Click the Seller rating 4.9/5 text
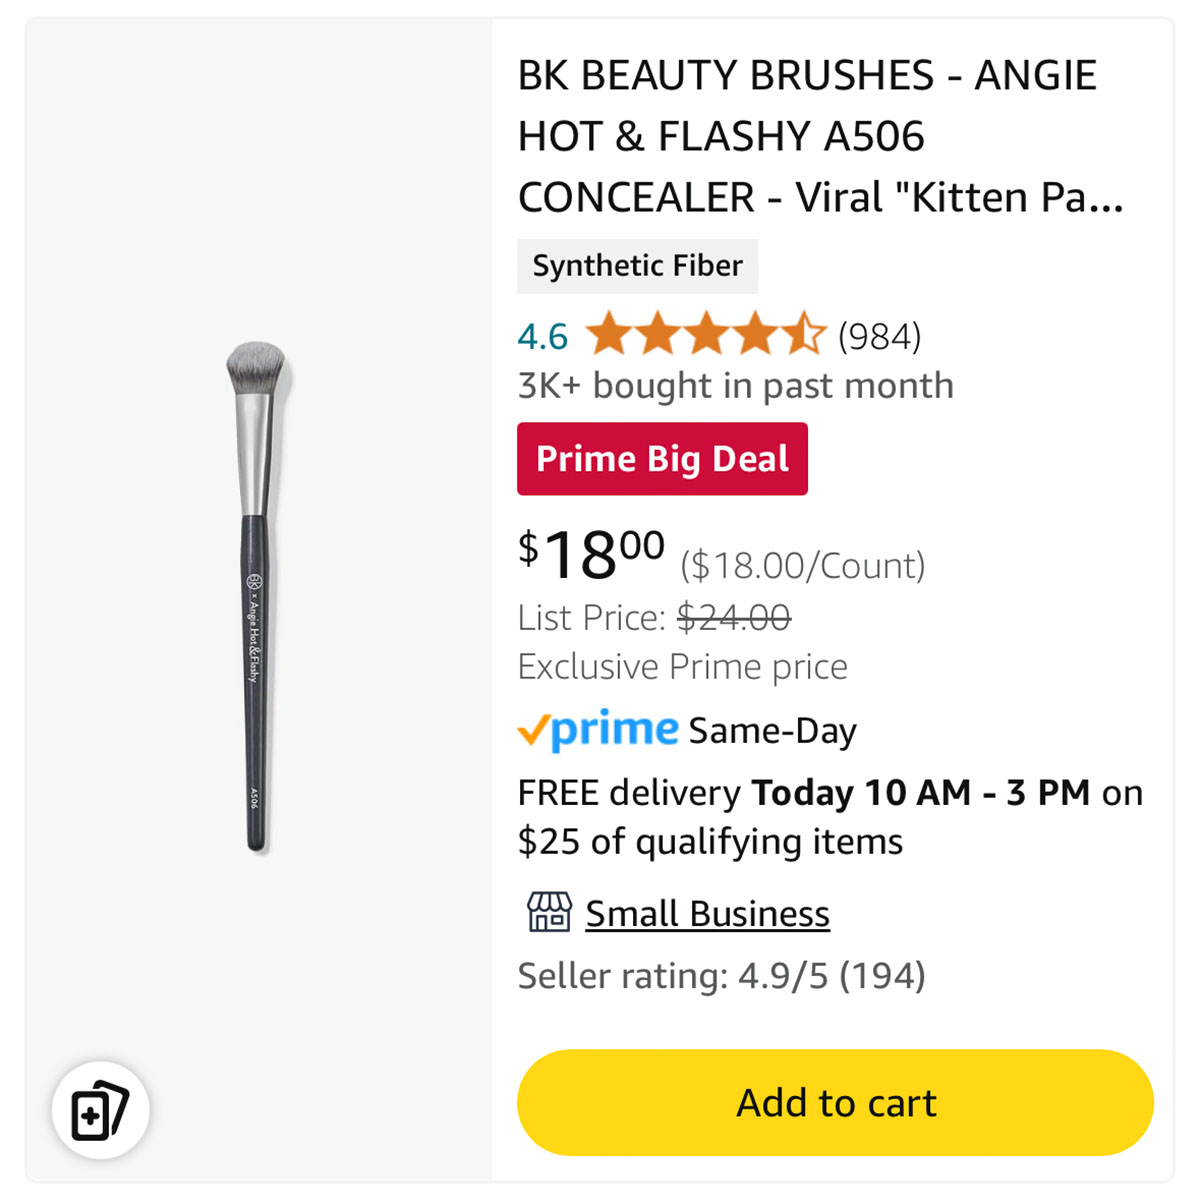This screenshot has height=1198, width=1200. (x=721, y=976)
